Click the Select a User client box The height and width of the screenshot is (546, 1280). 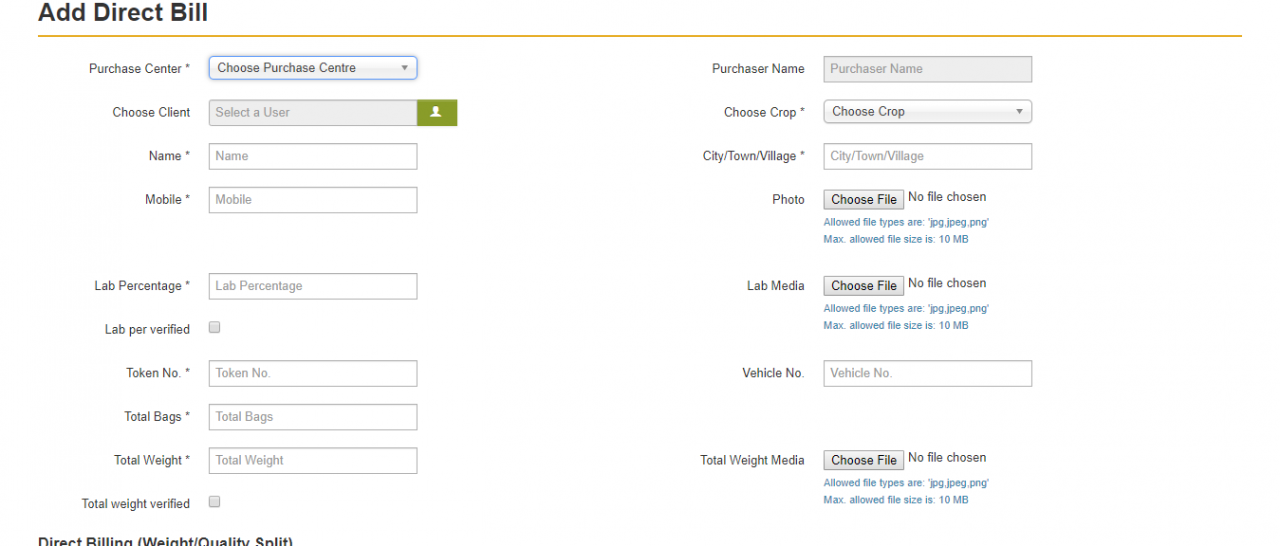[x=312, y=113]
